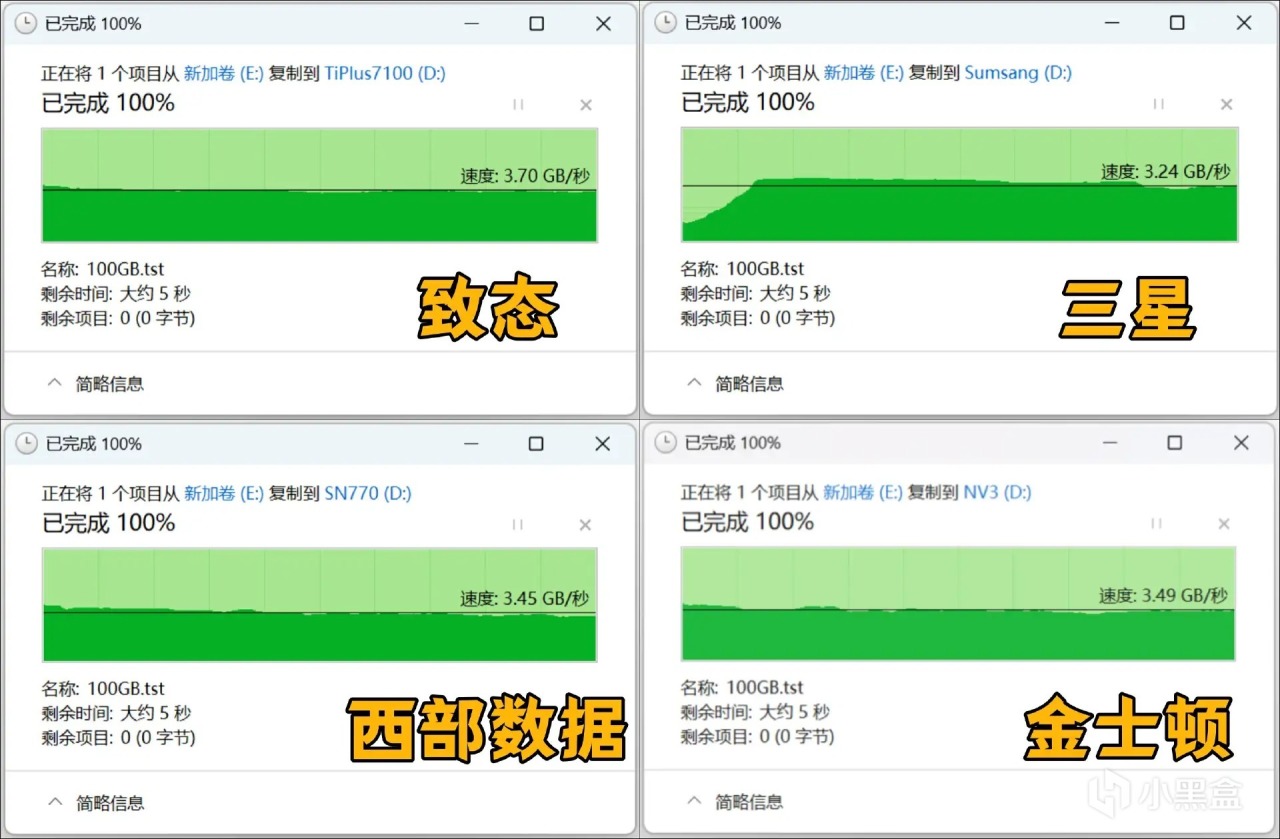Pause the copy to Sumsang (D:)
The height and width of the screenshot is (839, 1280).
[x=1158, y=104]
